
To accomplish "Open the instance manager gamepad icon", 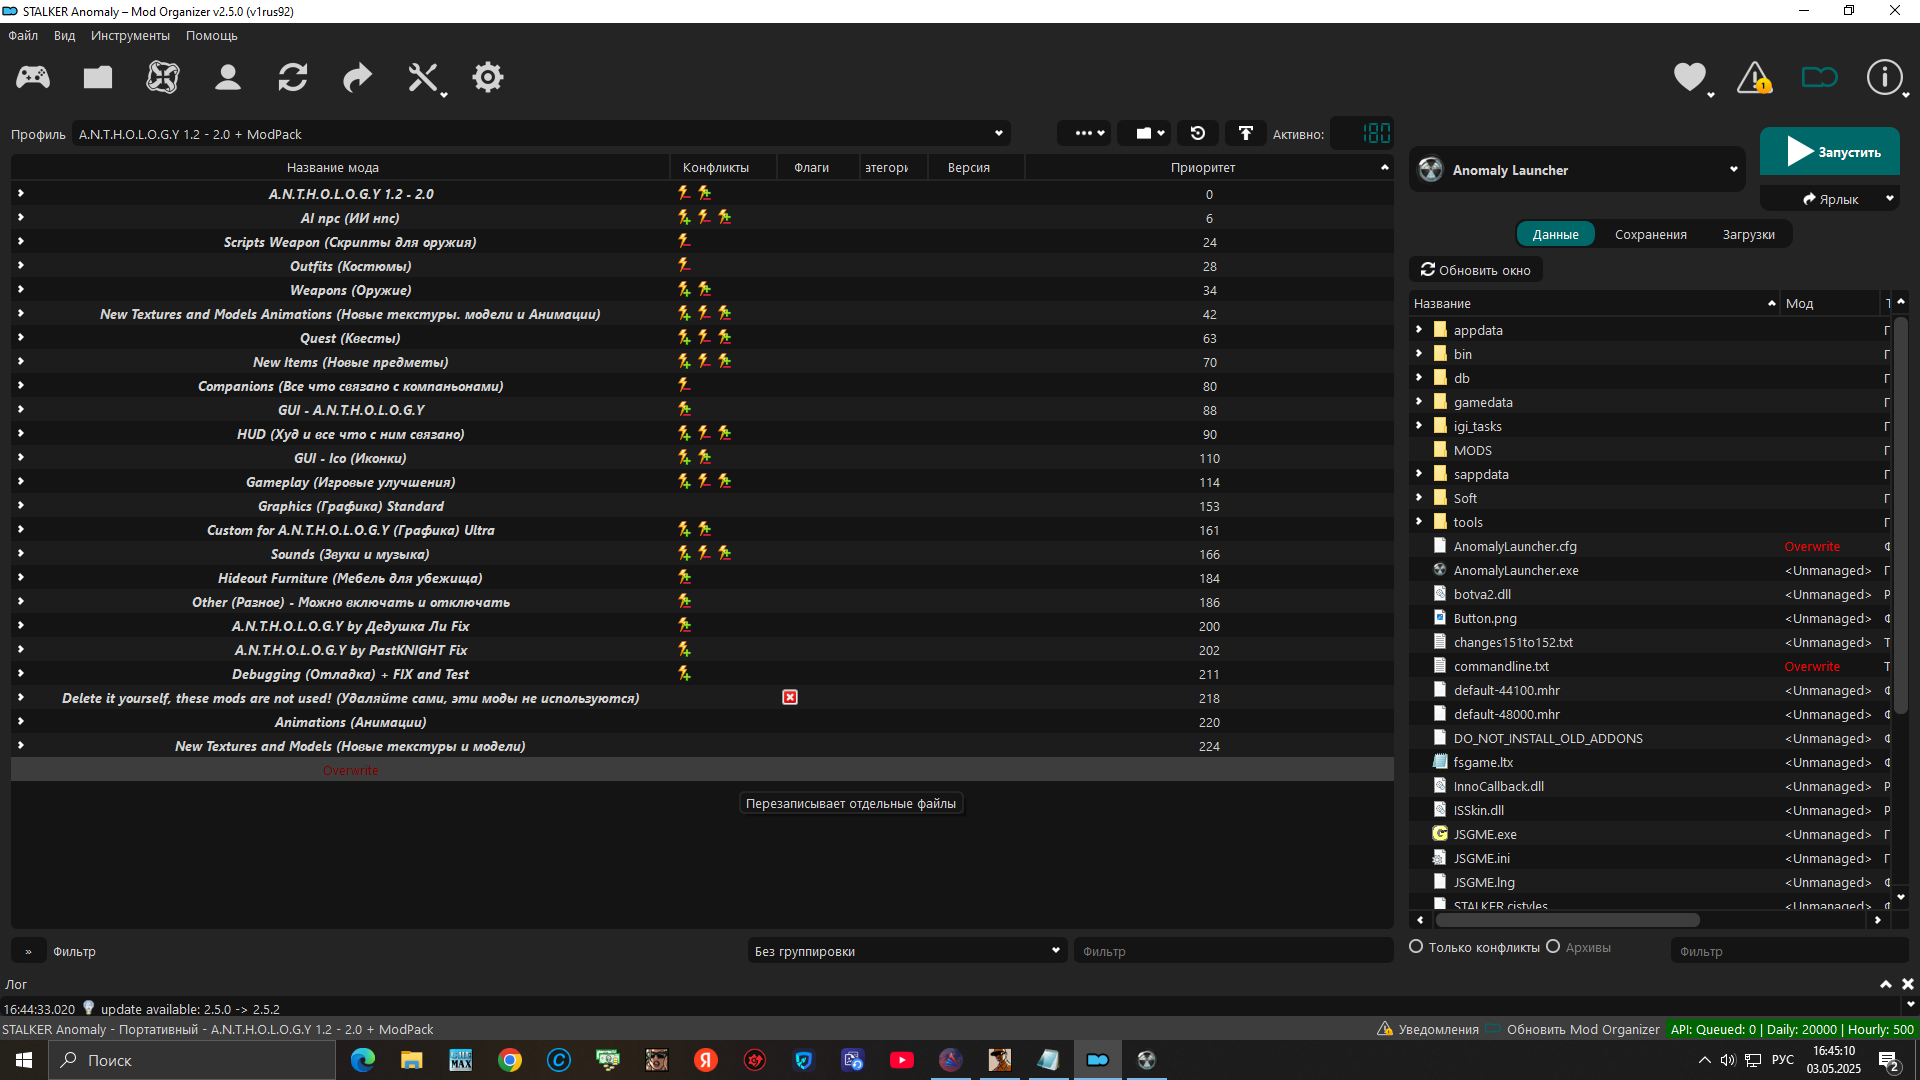I will pos(33,77).
